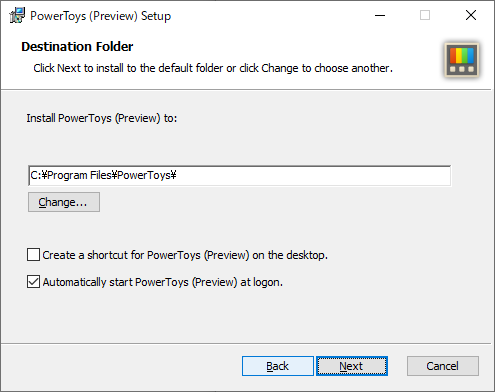This screenshot has width=495, height=392.
Task: Minimize the PowerToys Setup window
Action: click(380, 15)
